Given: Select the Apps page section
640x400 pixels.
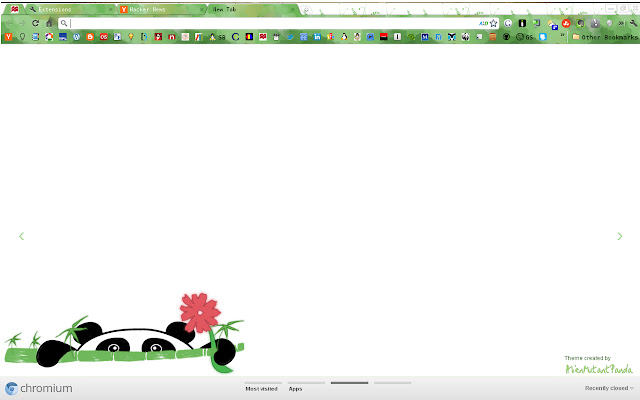Looking at the screenshot, I should [296, 388].
